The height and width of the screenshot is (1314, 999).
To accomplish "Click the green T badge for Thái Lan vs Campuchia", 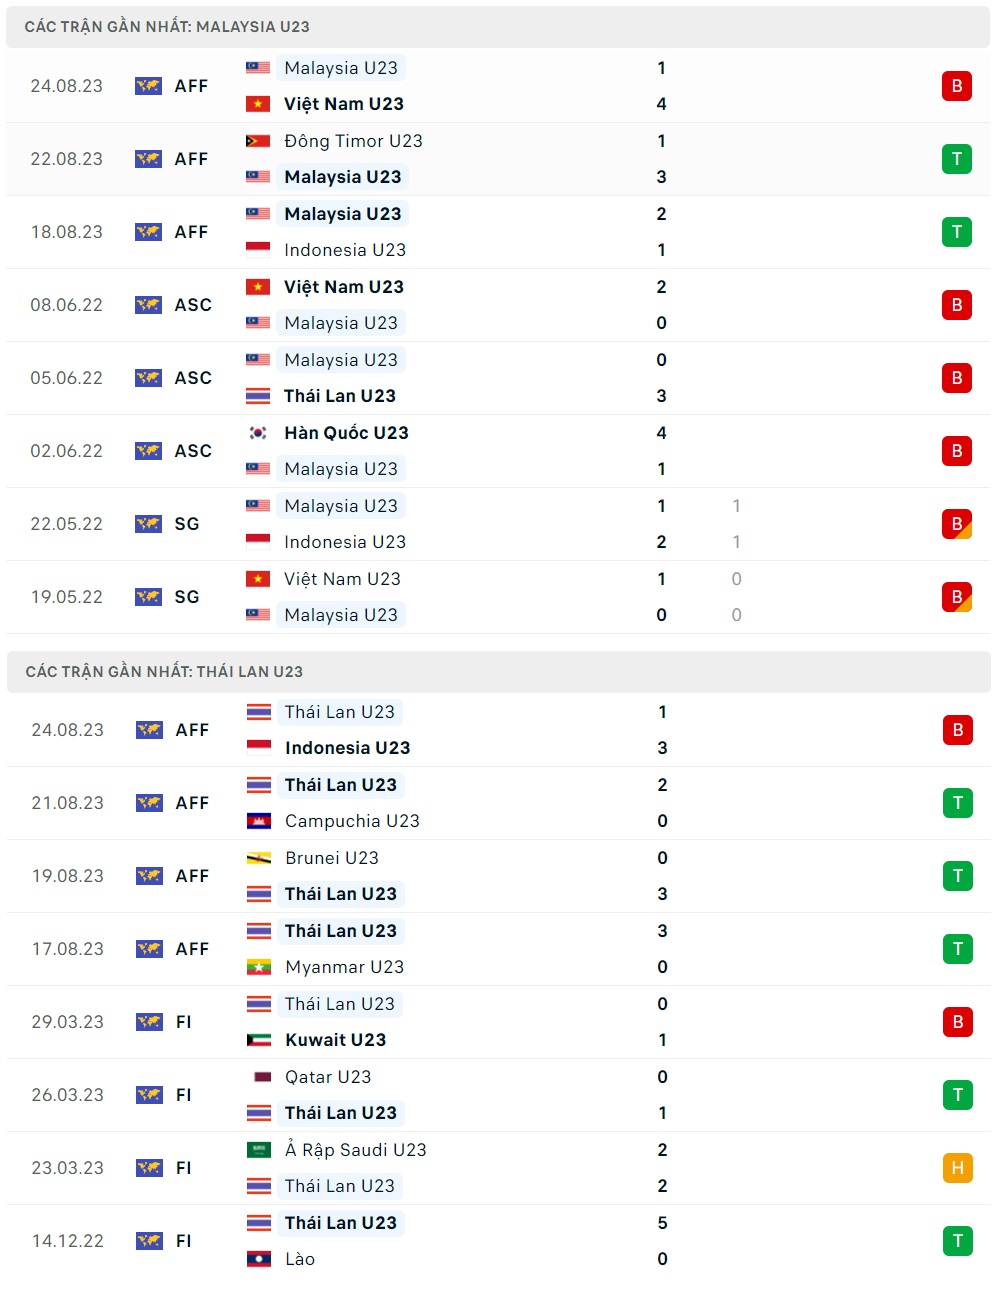I will [x=957, y=803].
